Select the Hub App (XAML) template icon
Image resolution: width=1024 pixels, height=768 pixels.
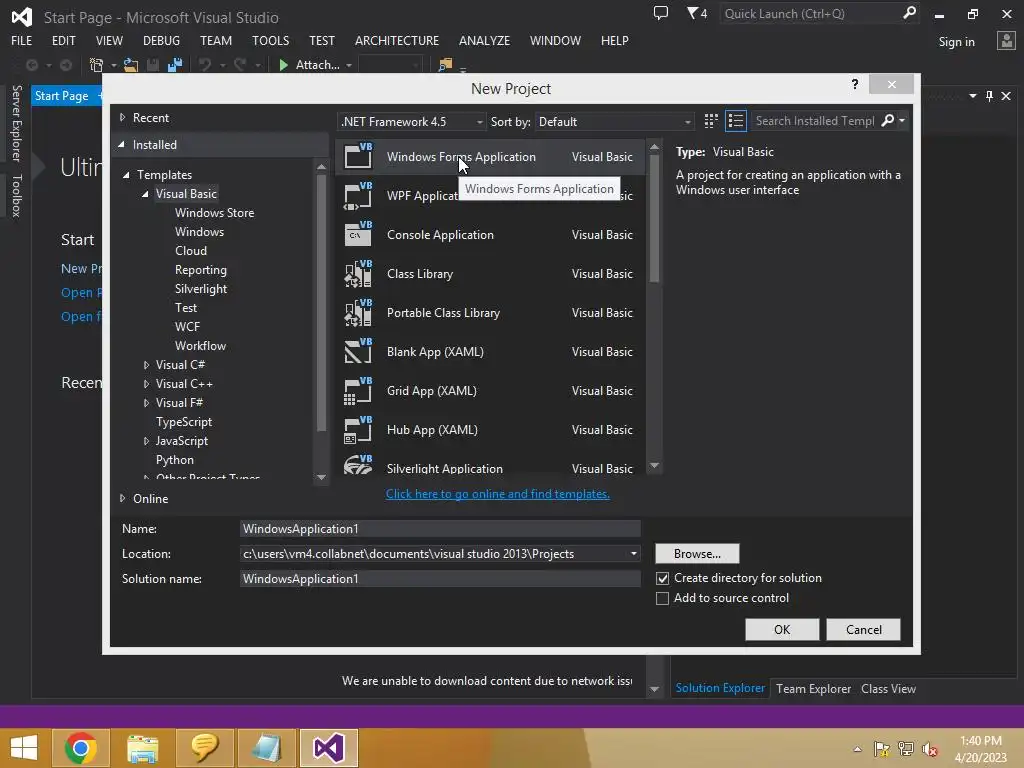[358, 430]
